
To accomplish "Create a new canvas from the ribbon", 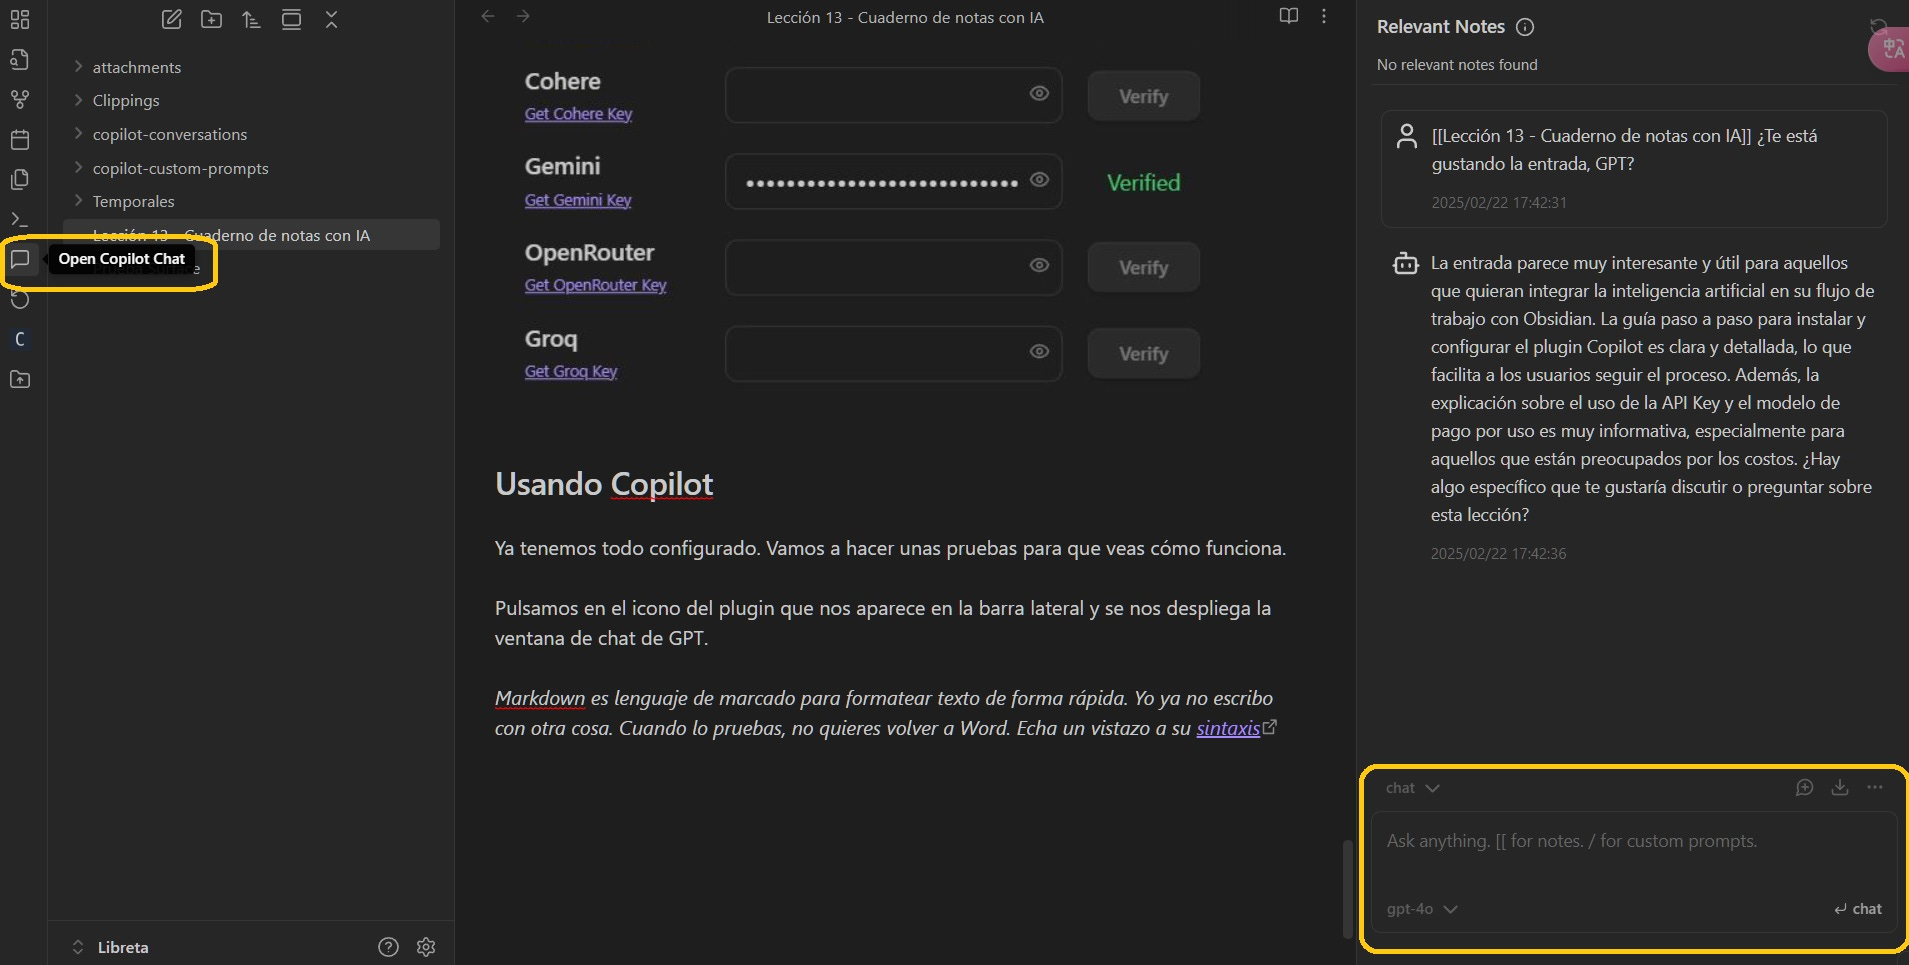I will 20,19.
